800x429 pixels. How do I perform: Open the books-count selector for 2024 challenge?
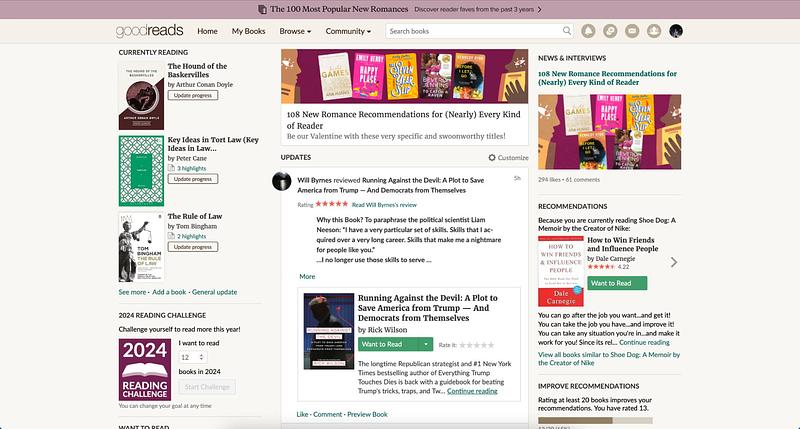coord(193,357)
